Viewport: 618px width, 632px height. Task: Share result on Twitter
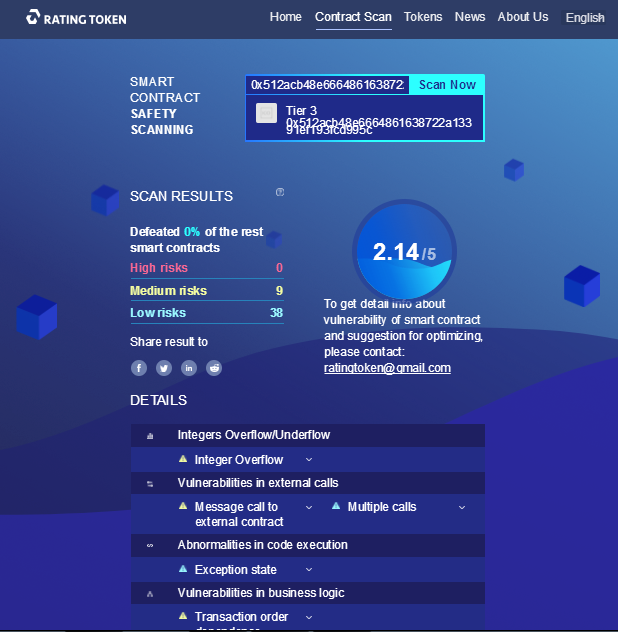pos(164,368)
